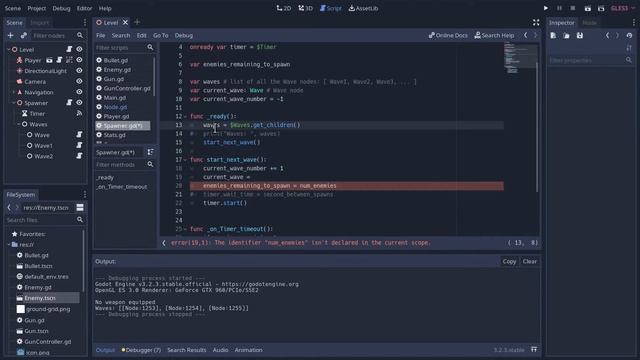Collapse the Waves node
This screenshot has width=640, height=360.
18,124
